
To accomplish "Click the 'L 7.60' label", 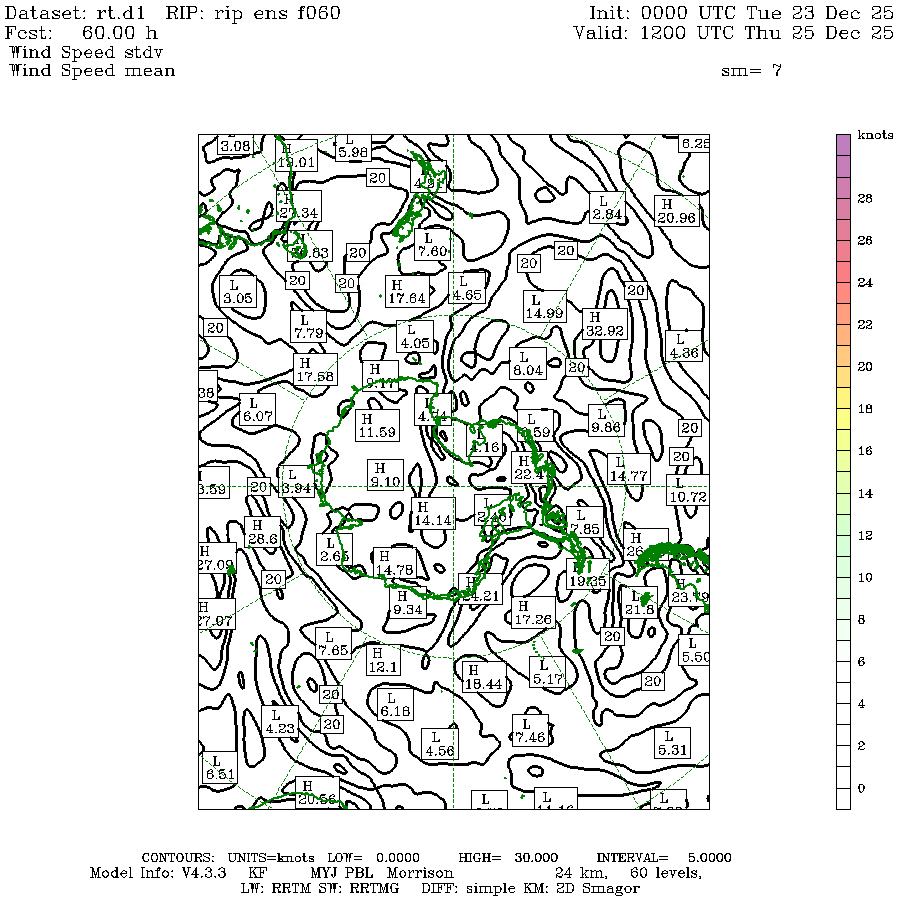I will point(432,245).
